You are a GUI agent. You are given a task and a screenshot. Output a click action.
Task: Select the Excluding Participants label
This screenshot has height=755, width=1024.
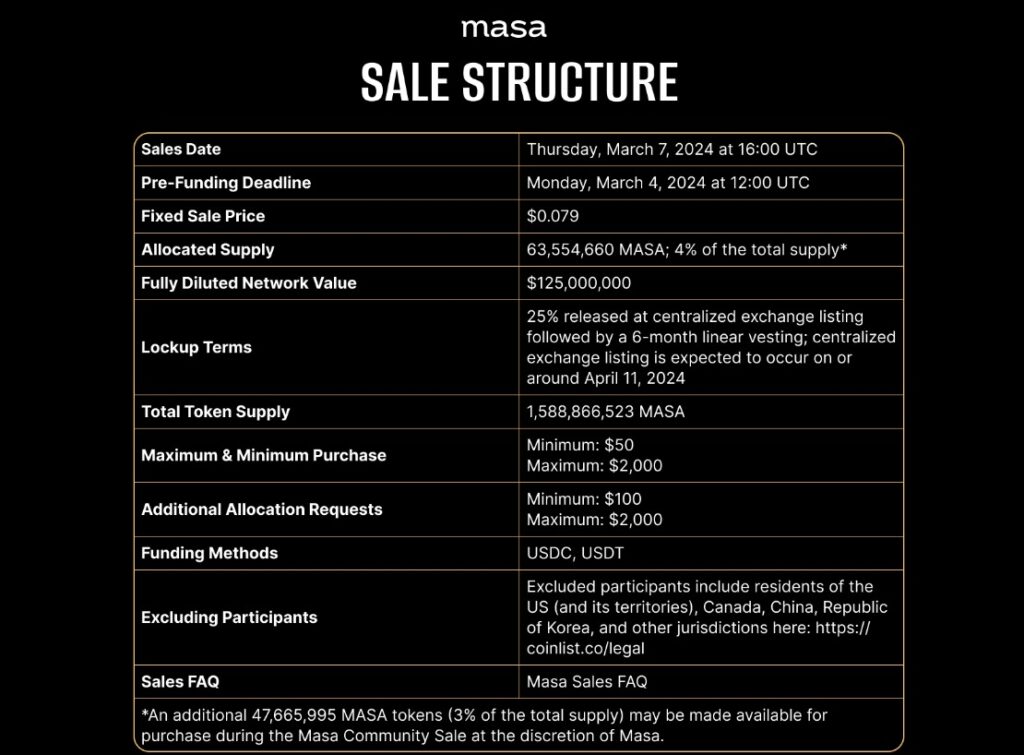point(229,617)
